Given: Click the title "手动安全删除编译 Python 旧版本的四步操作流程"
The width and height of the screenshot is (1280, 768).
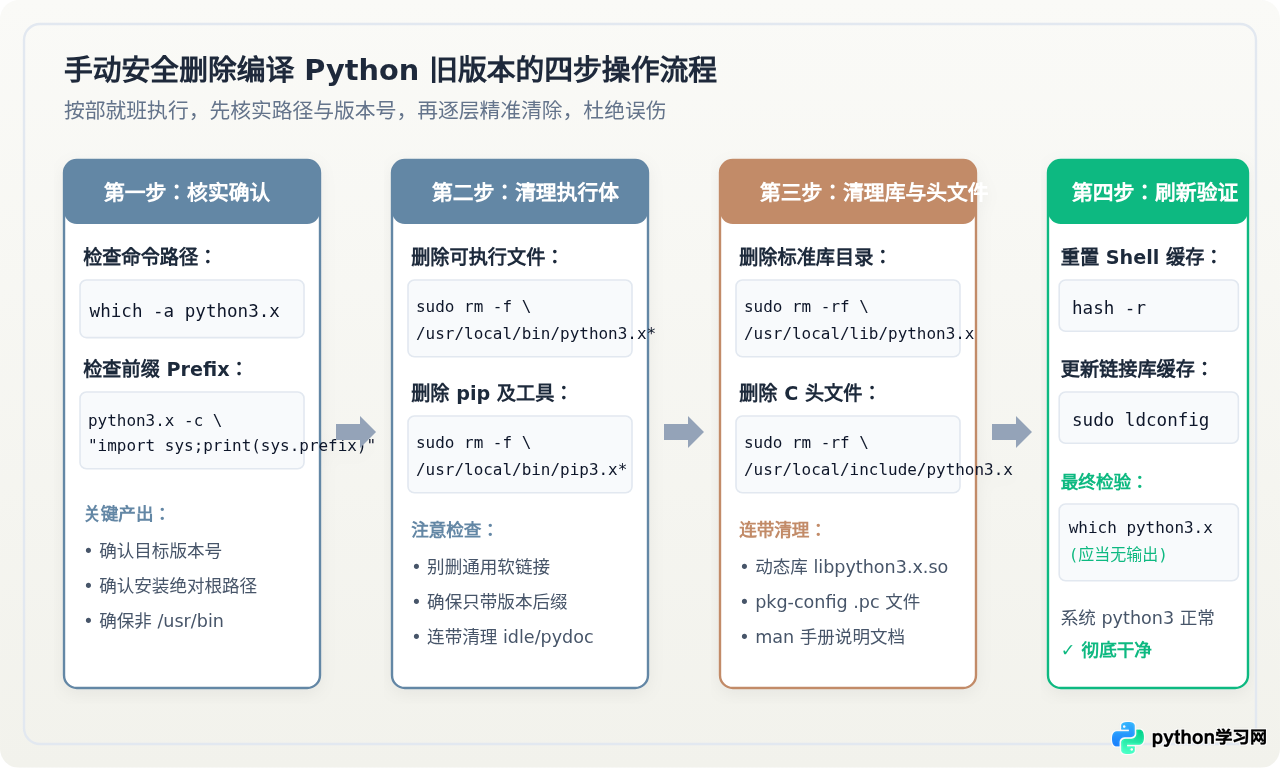Looking at the screenshot, I should pyautogui.click(x=390, y=71).
